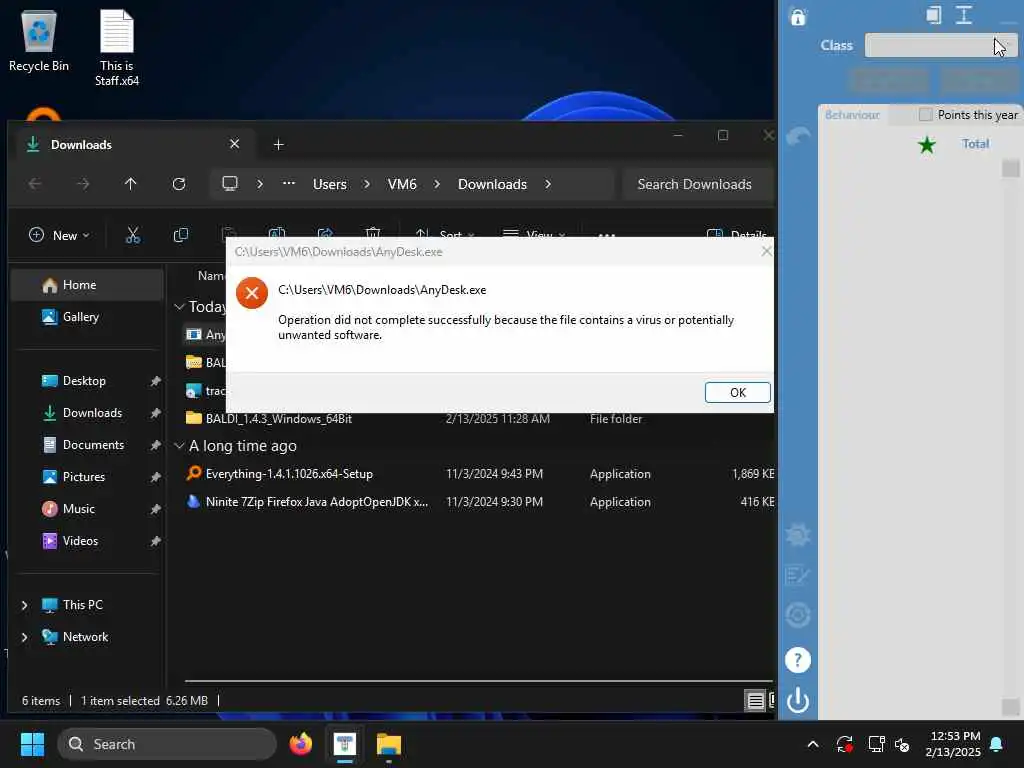
Task: Open Home in the navigation pane
Action: [87, 285]
